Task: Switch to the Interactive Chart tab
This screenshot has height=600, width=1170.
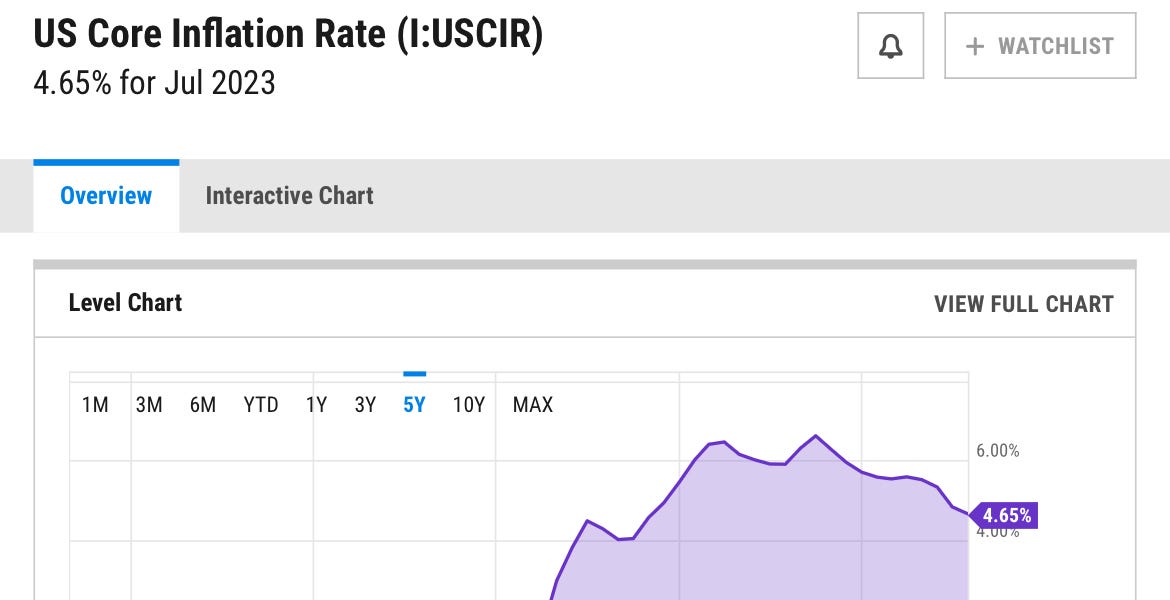Action: click(x=289, y=195)
